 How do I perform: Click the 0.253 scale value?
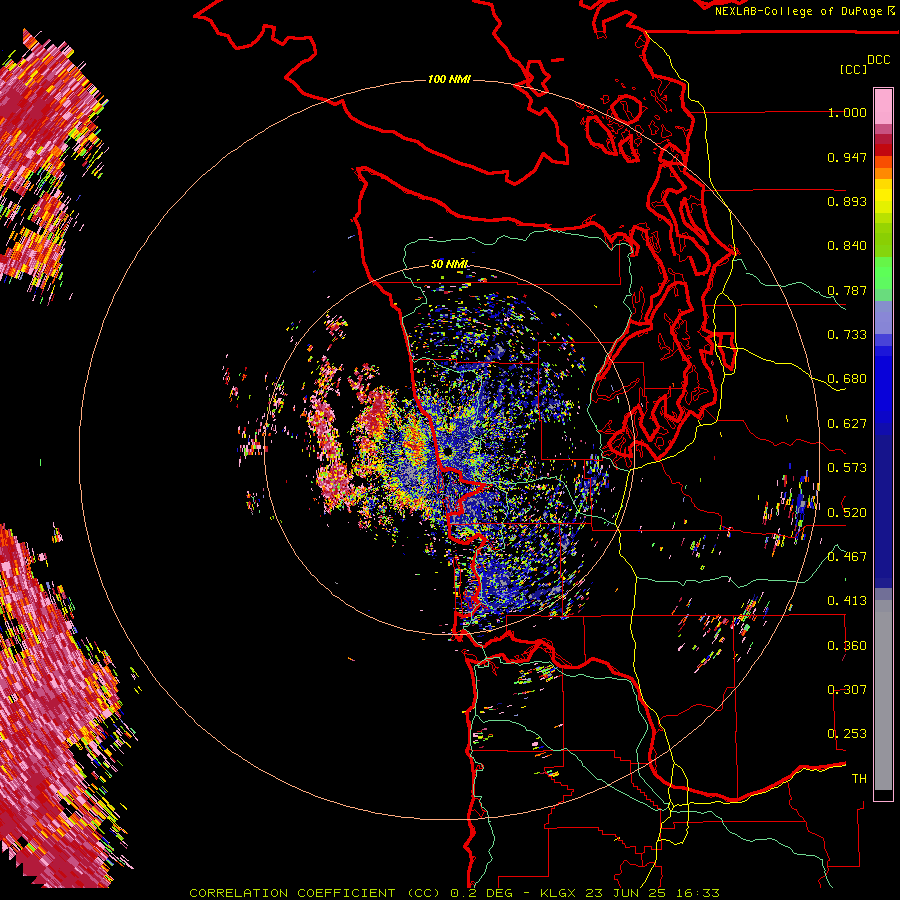click(847, 734)
